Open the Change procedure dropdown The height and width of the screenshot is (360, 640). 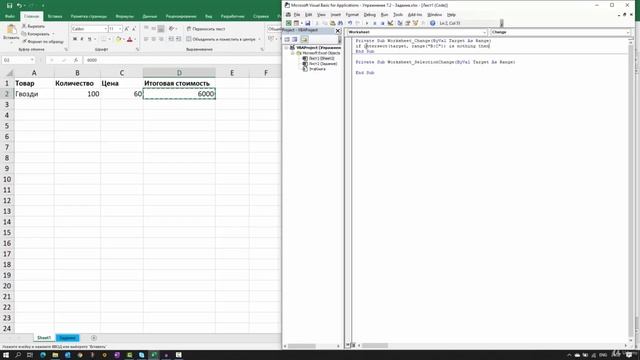[628, 32]
